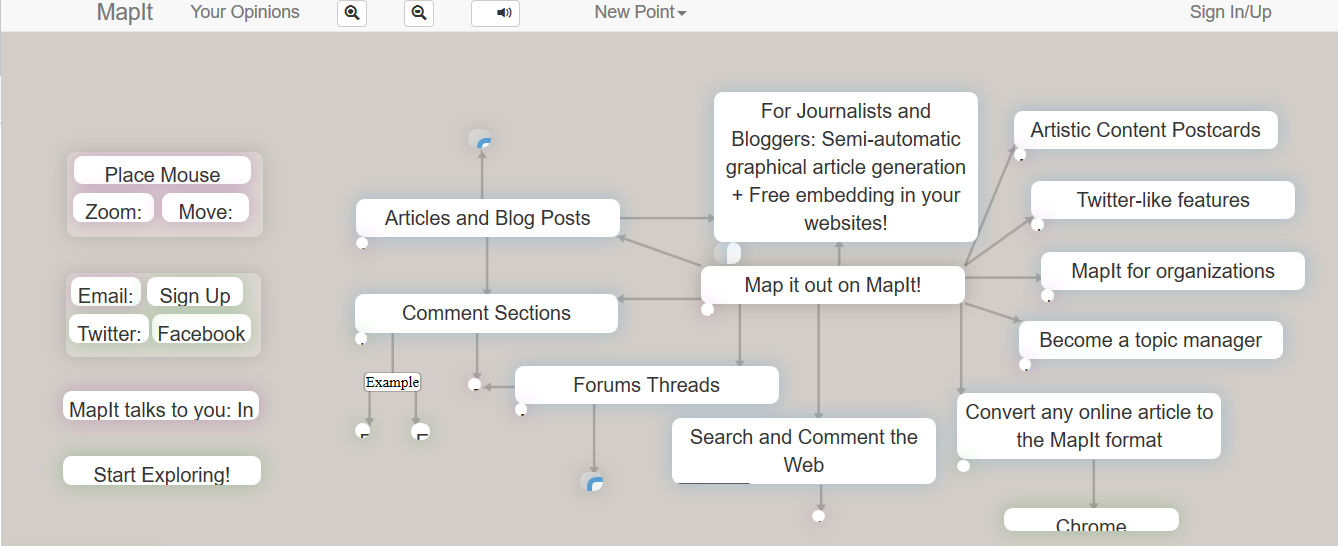Image resolution: width=1338 pixels, height=546 pixels.
Task: Click the blue-marked circle below Forums Threads
Action: pyautogui.click(x=594, y=483)
